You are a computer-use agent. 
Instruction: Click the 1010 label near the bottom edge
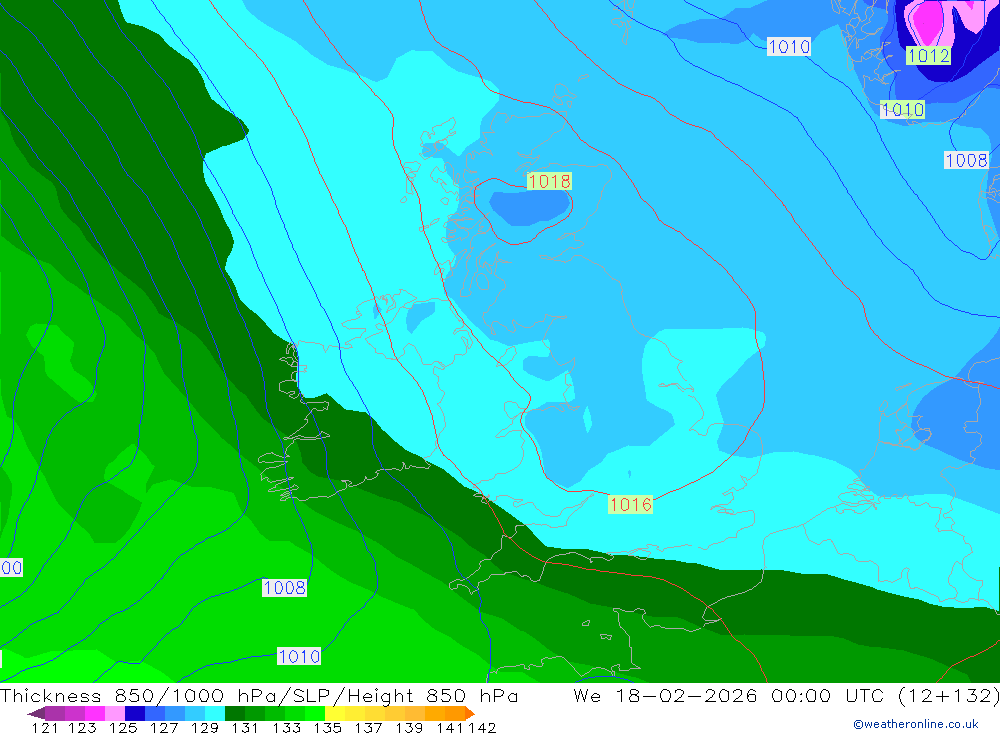[299, 656]
